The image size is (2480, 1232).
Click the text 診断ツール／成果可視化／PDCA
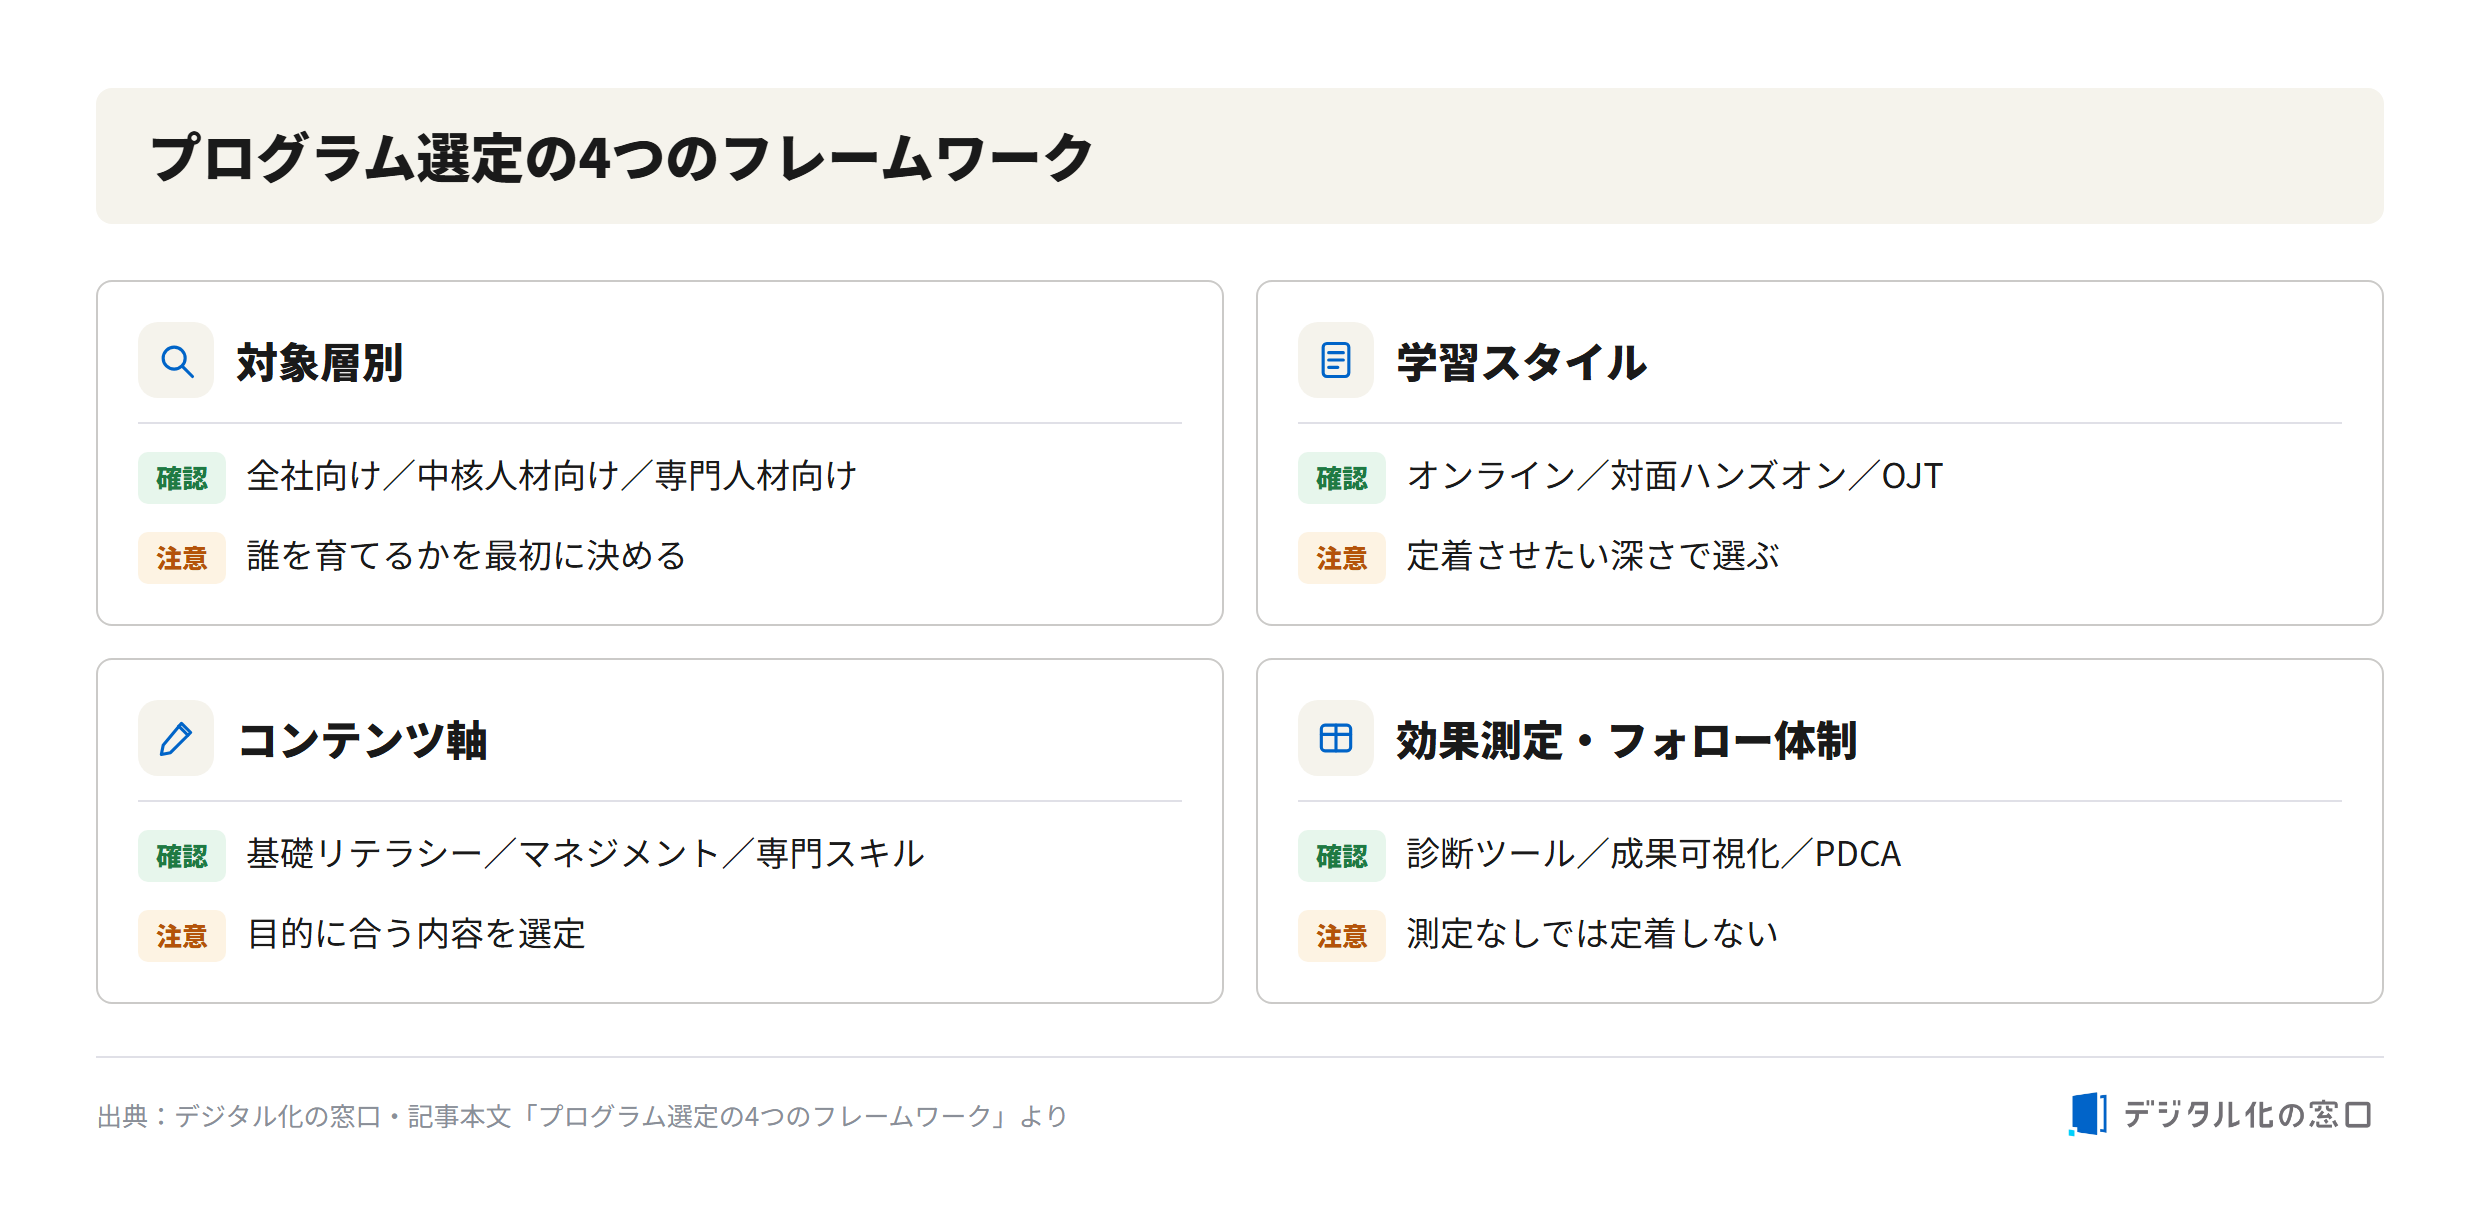1654,854
